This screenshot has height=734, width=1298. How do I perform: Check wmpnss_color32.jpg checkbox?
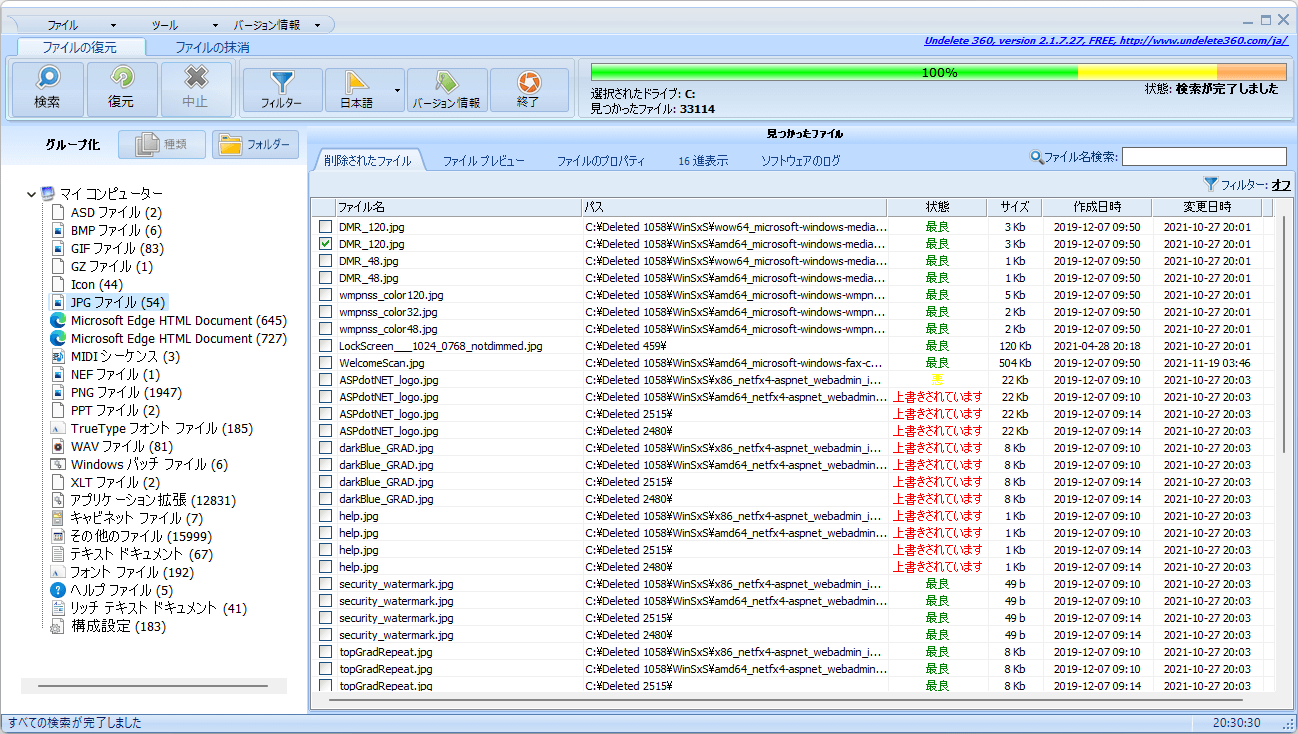pos(325,311)
